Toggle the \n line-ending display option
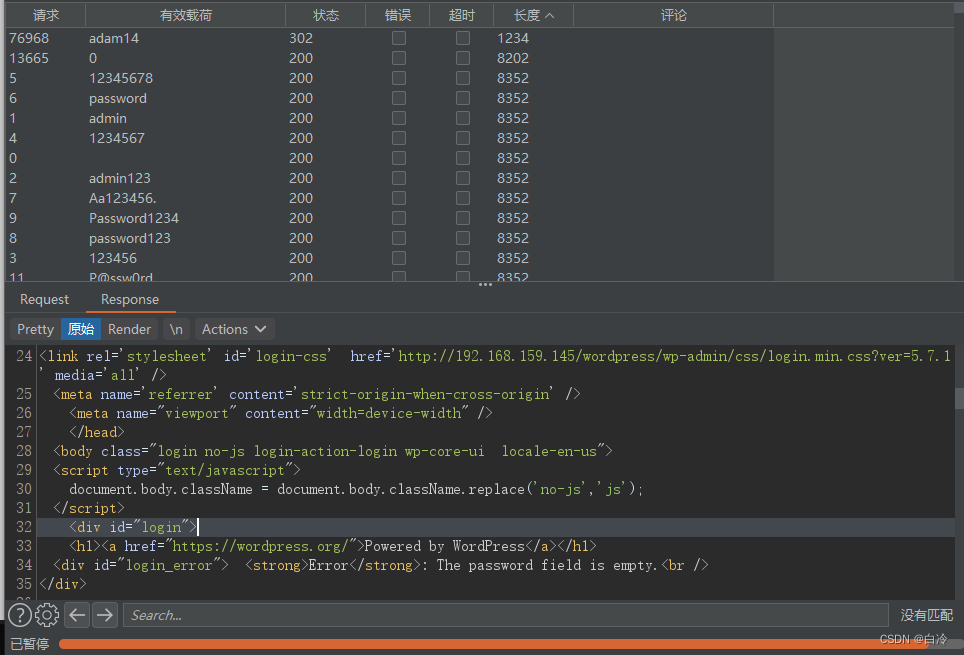 (175, 329)
